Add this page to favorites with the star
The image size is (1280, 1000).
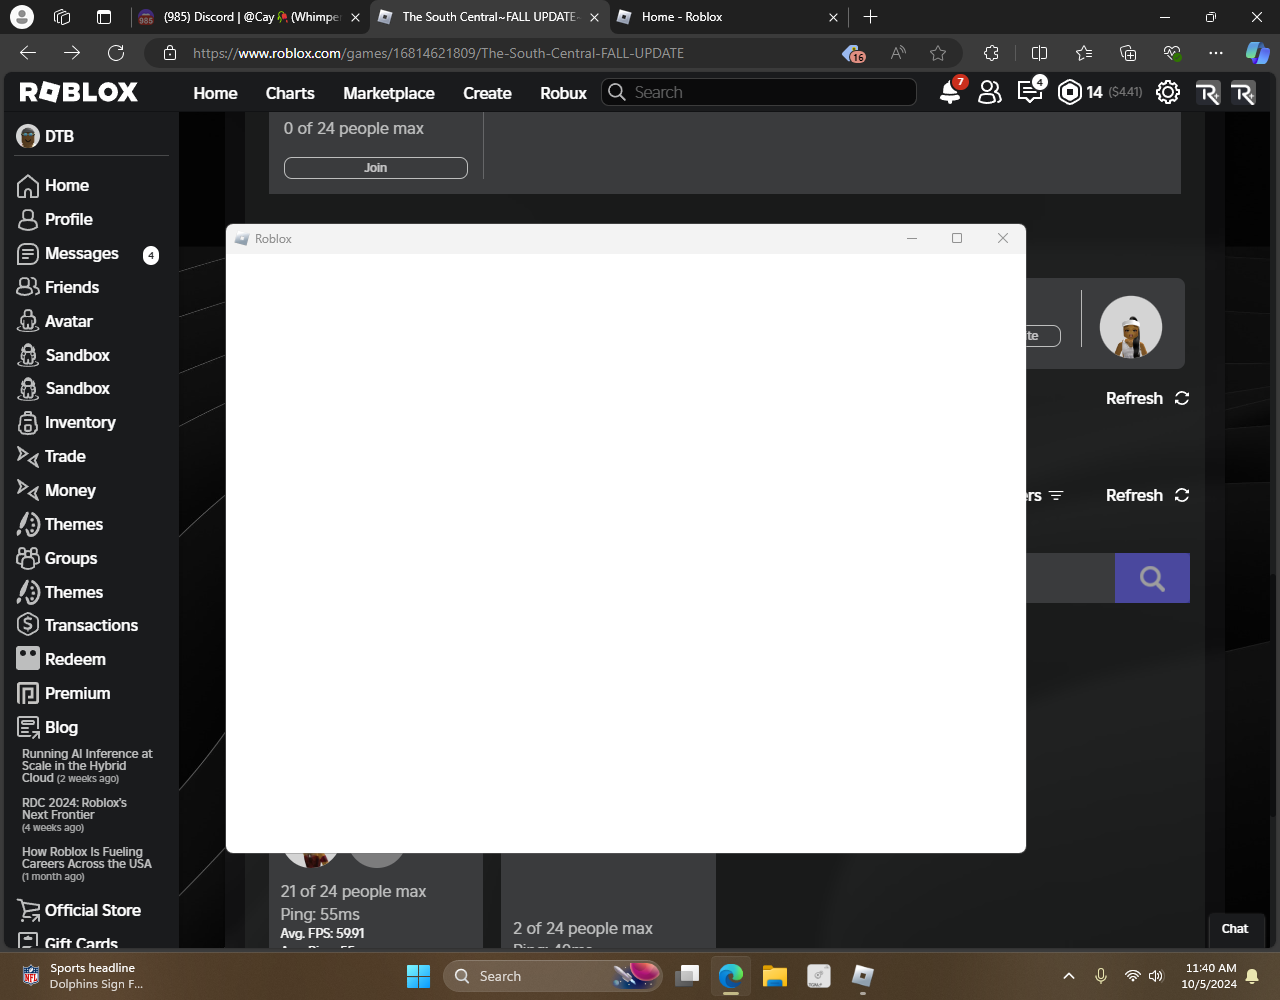937,53
